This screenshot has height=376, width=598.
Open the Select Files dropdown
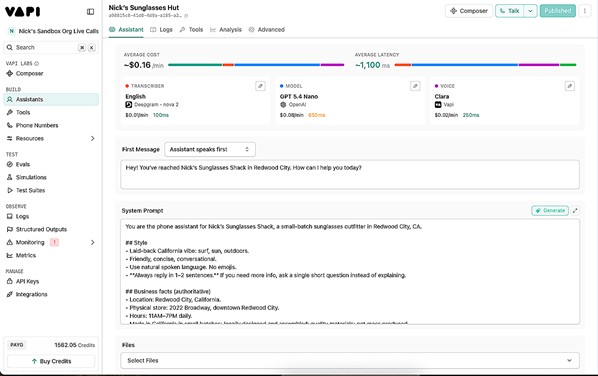(x=350, y=360)
